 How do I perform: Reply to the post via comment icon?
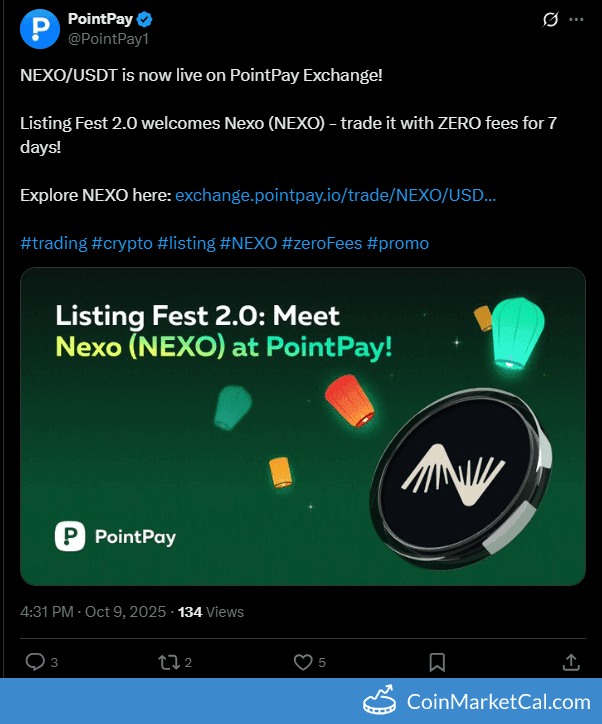tap(35, 661)
